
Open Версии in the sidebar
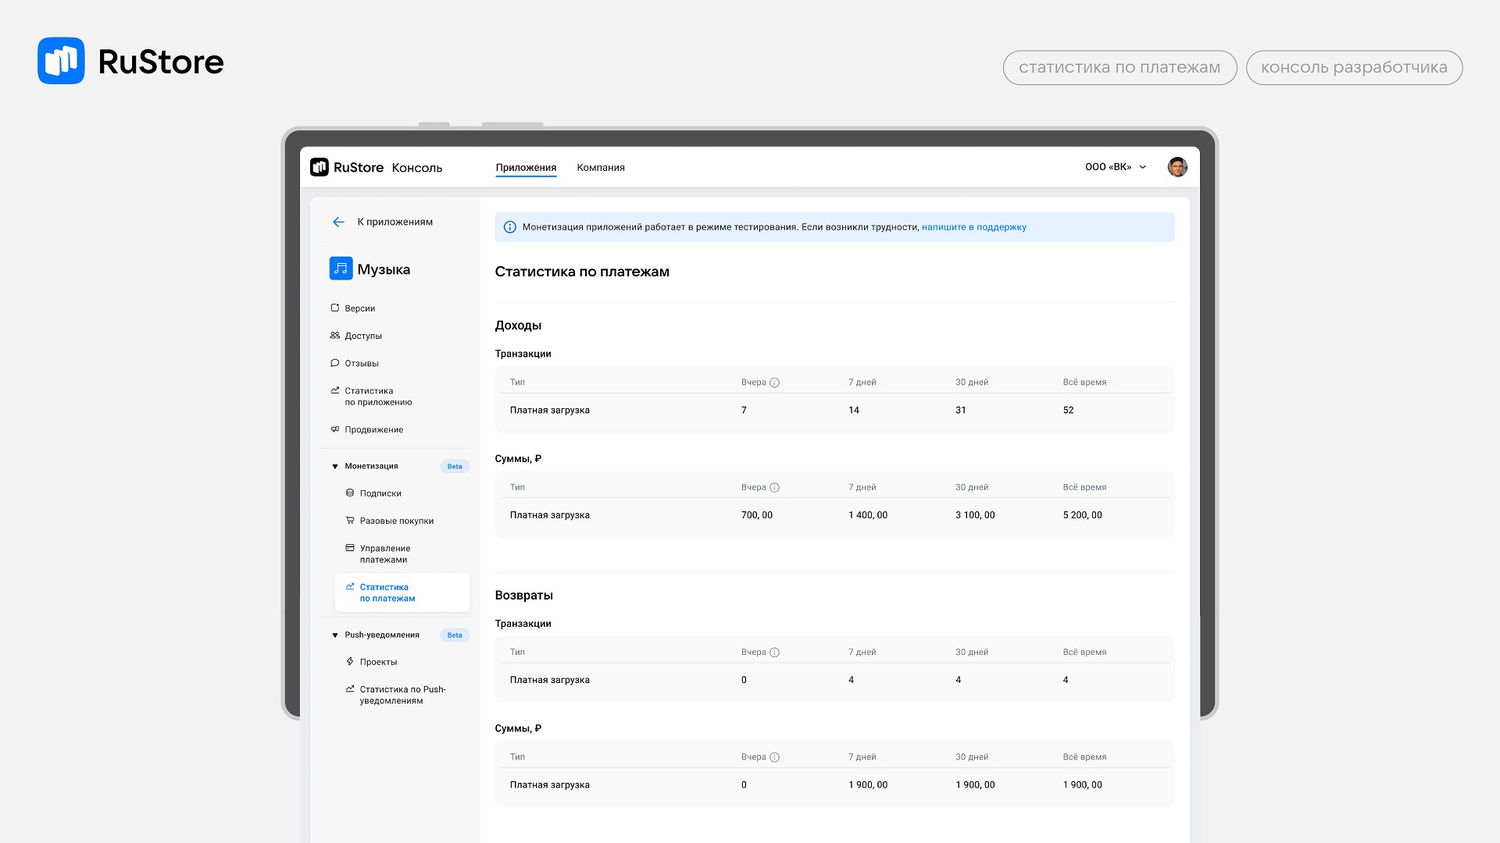point(360,308)
